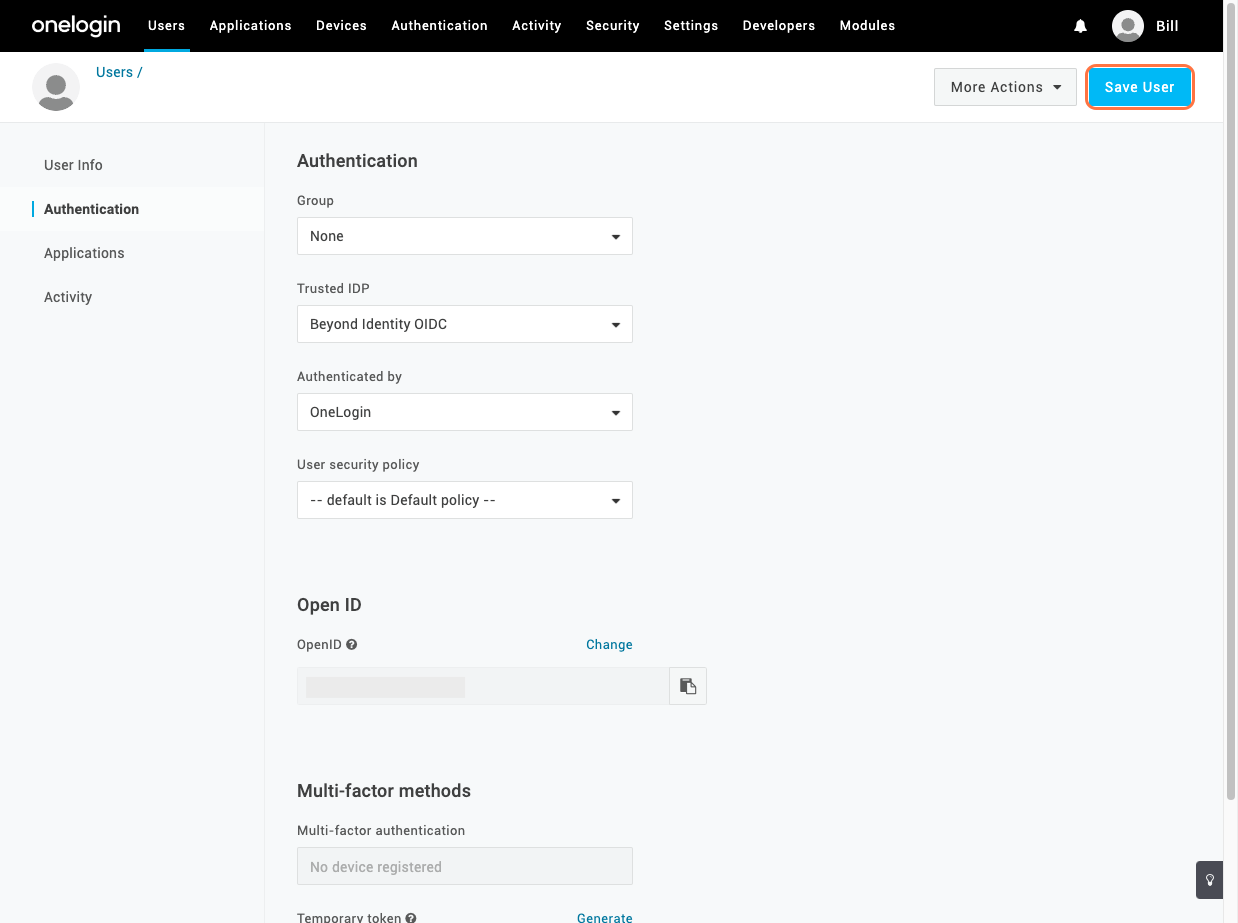Viewport: 1238px width, 923px height.
Task: Open the Authenticated by dropdown
Action: click(x=464, y=412)
